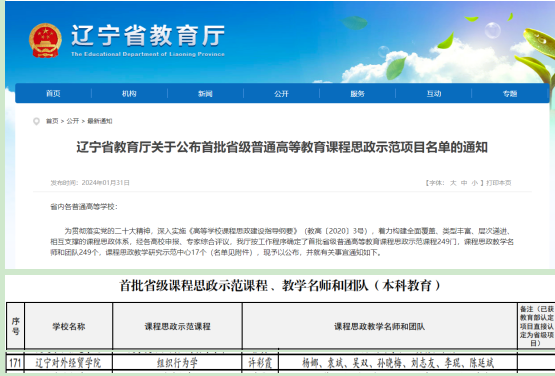The image size is (555, 376).
Task: Click the English subtitle Educational Department of Liaoning Province
Action: 148,54
